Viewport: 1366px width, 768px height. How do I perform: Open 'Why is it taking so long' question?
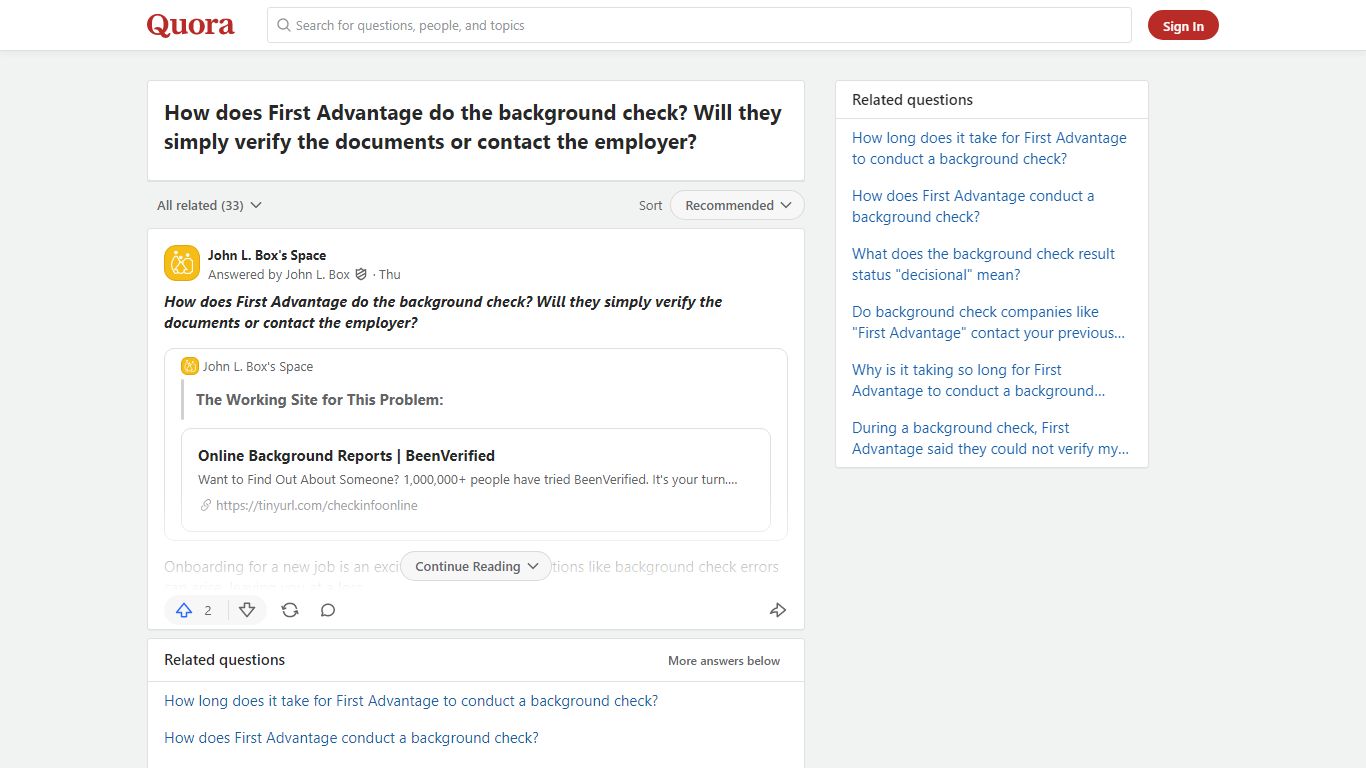pyautogui.click(x=978, y=380)
